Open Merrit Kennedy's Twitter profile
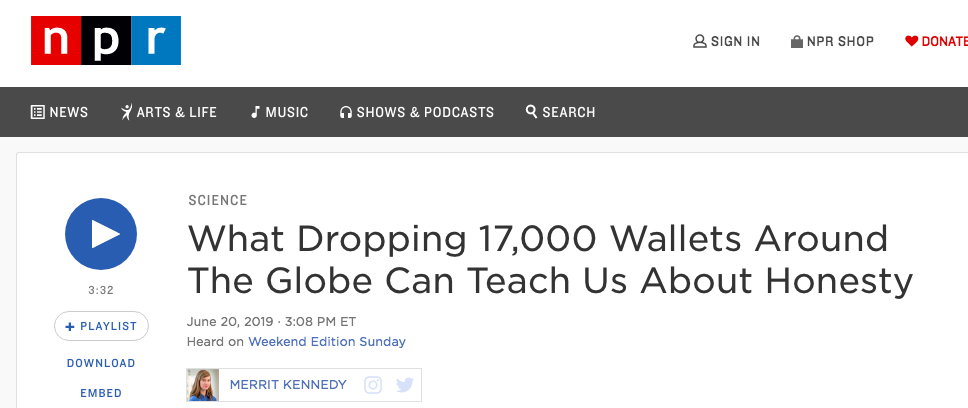 click(x=404, y=385)
